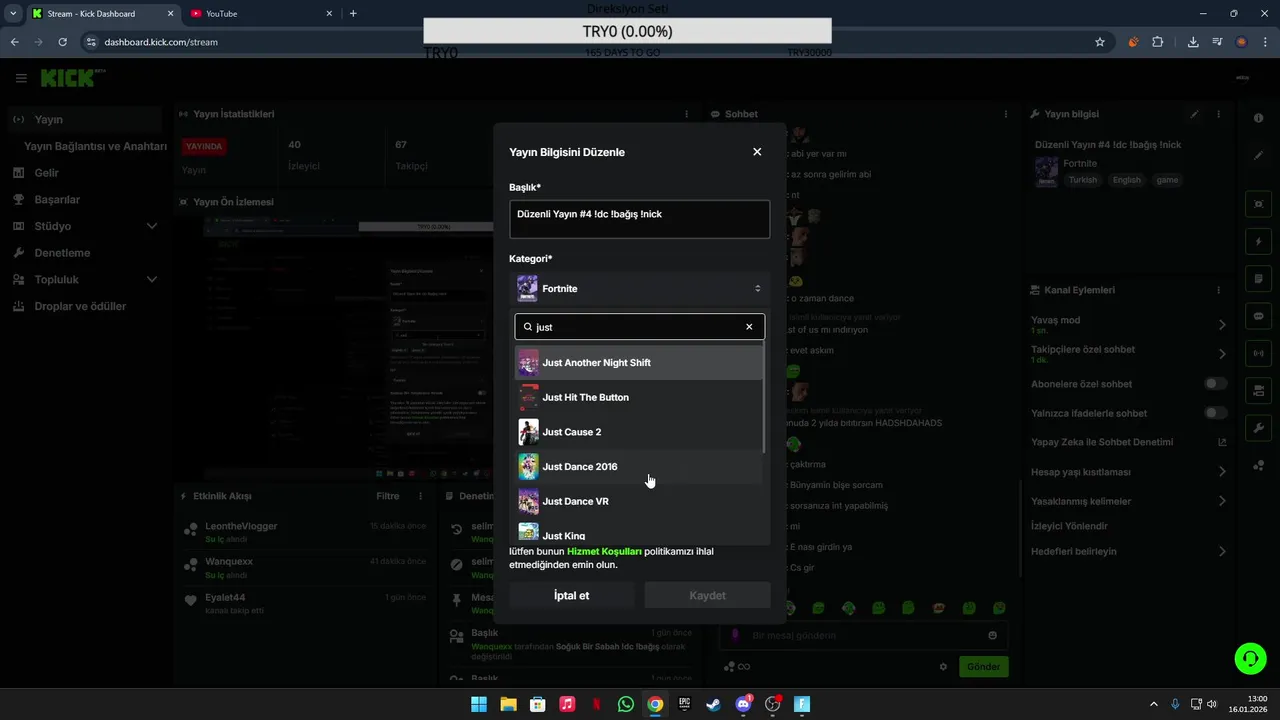Screen dimensions: 1280x720
Task: Toggle Abonelere özel sohbet switch
Action: point(1215,383)
